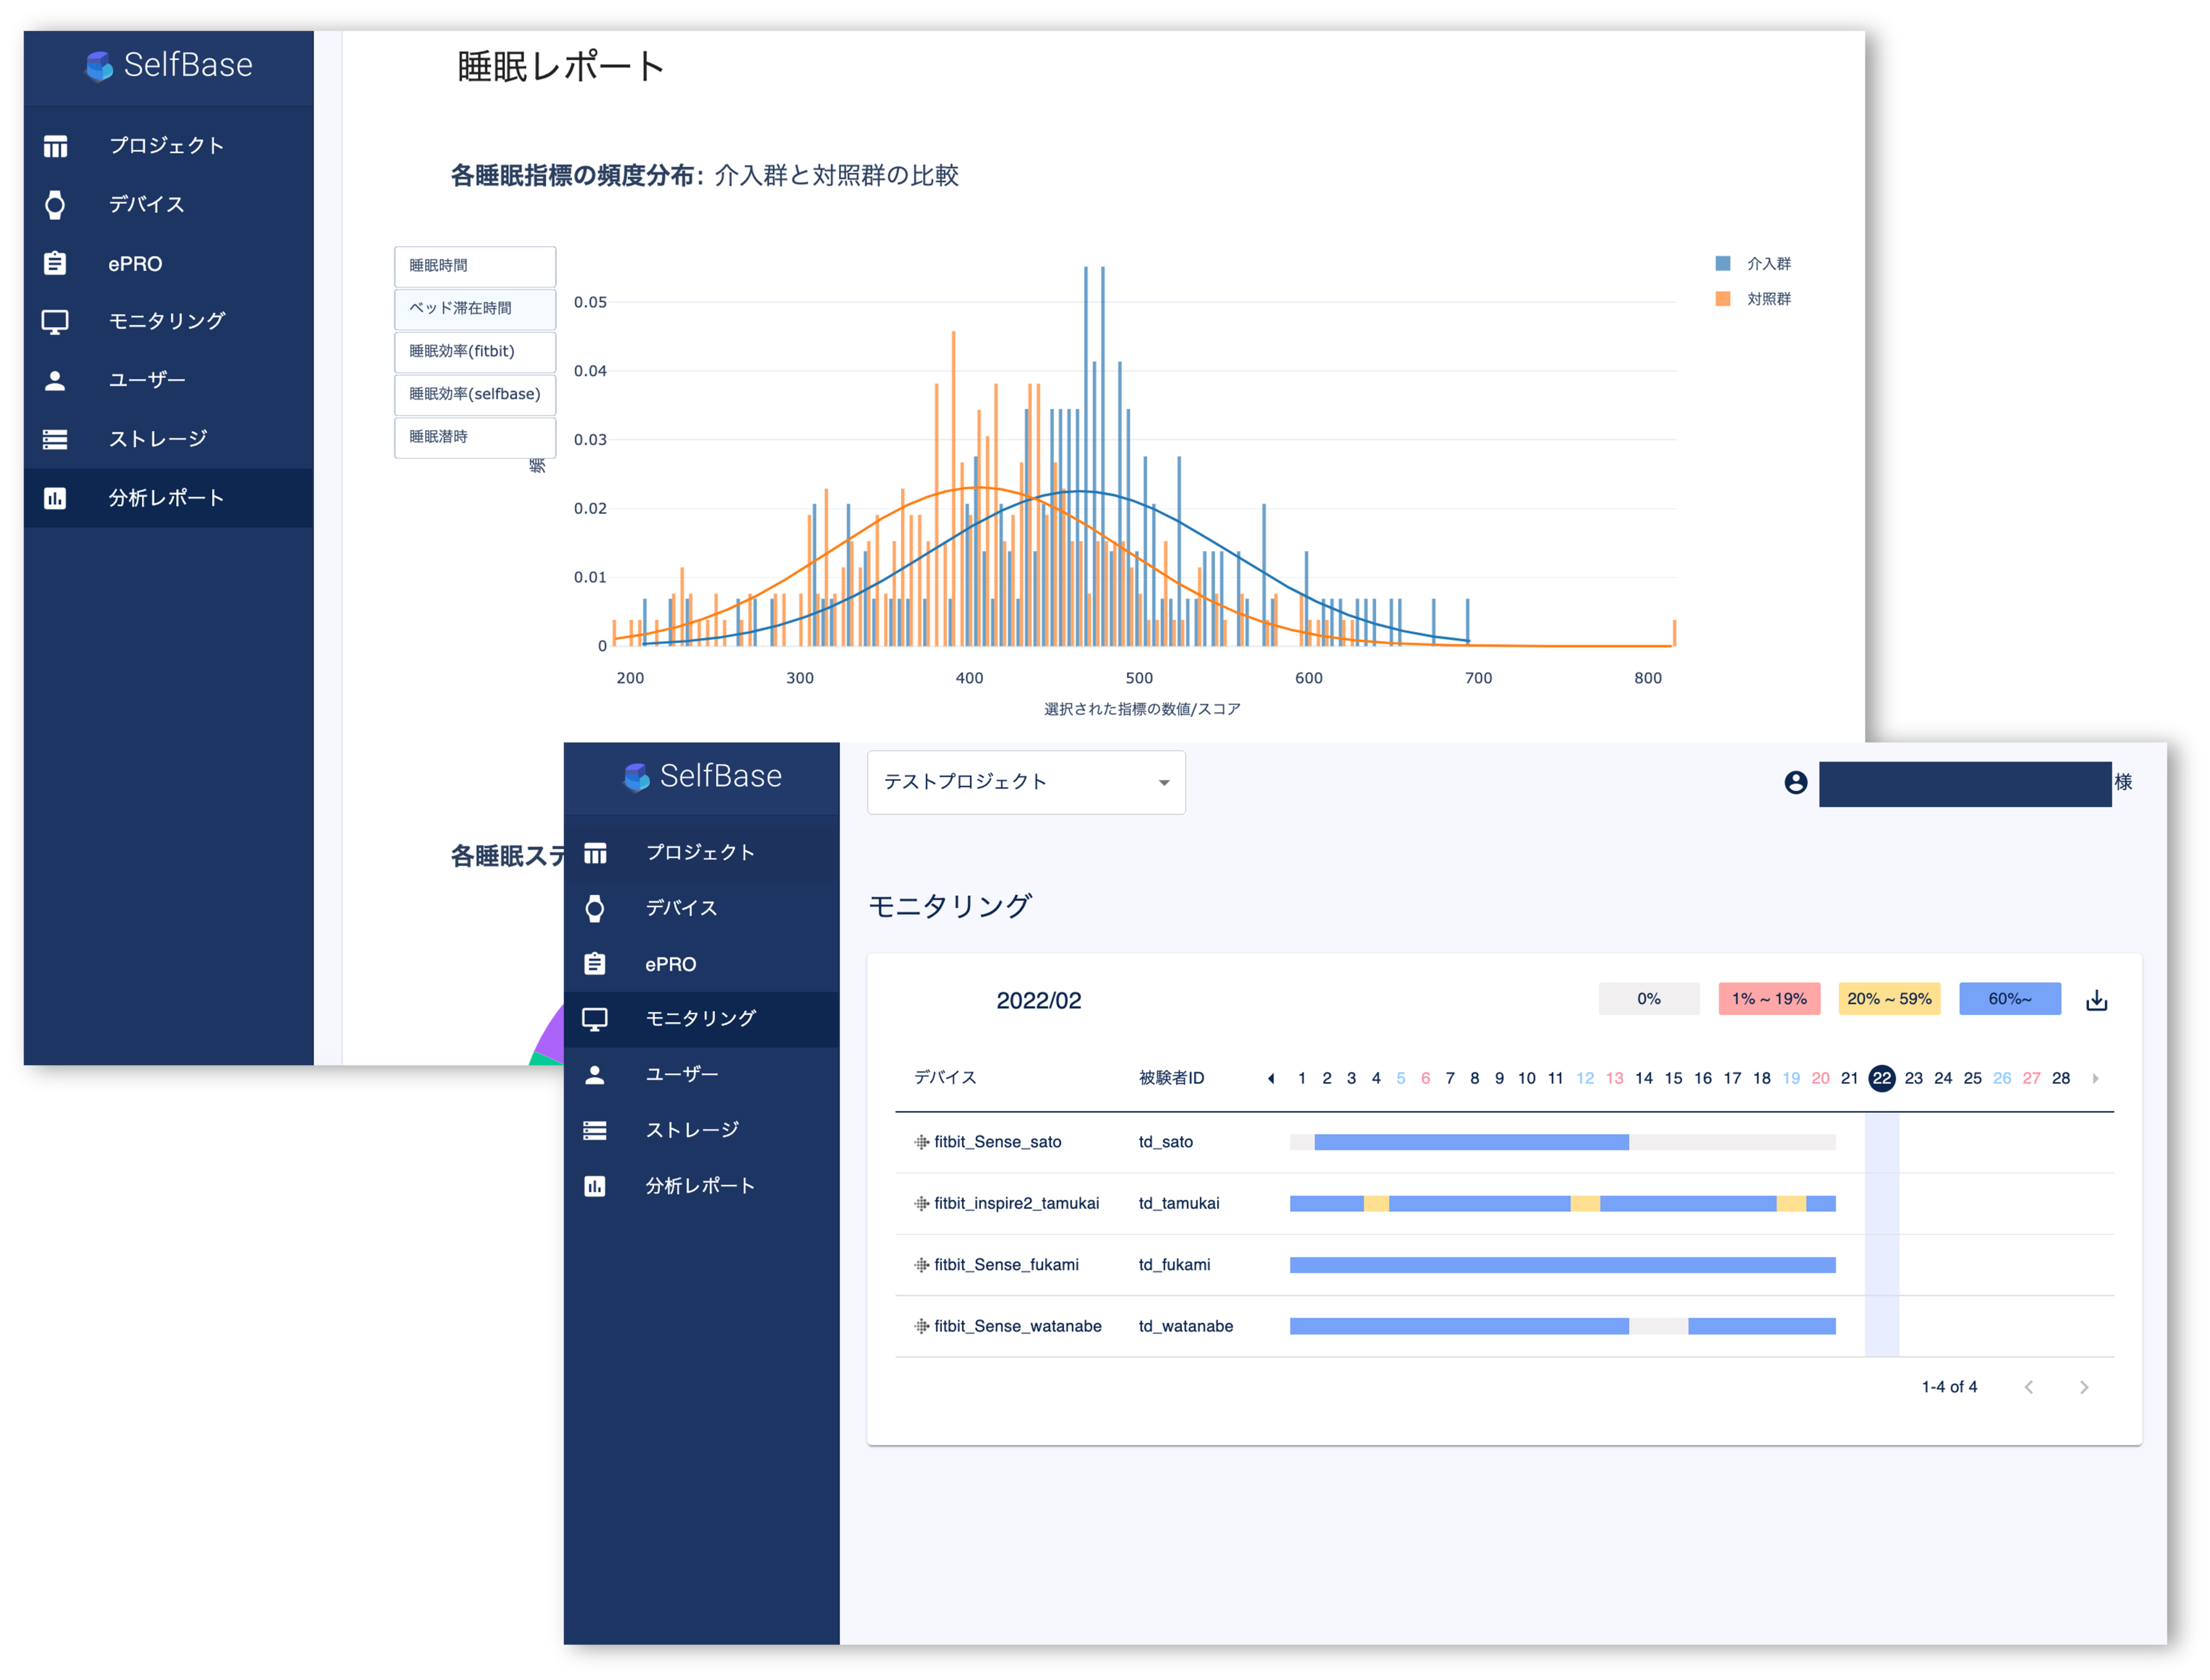Click the Devices watch icon in the front sidebar

pos(595,908)
